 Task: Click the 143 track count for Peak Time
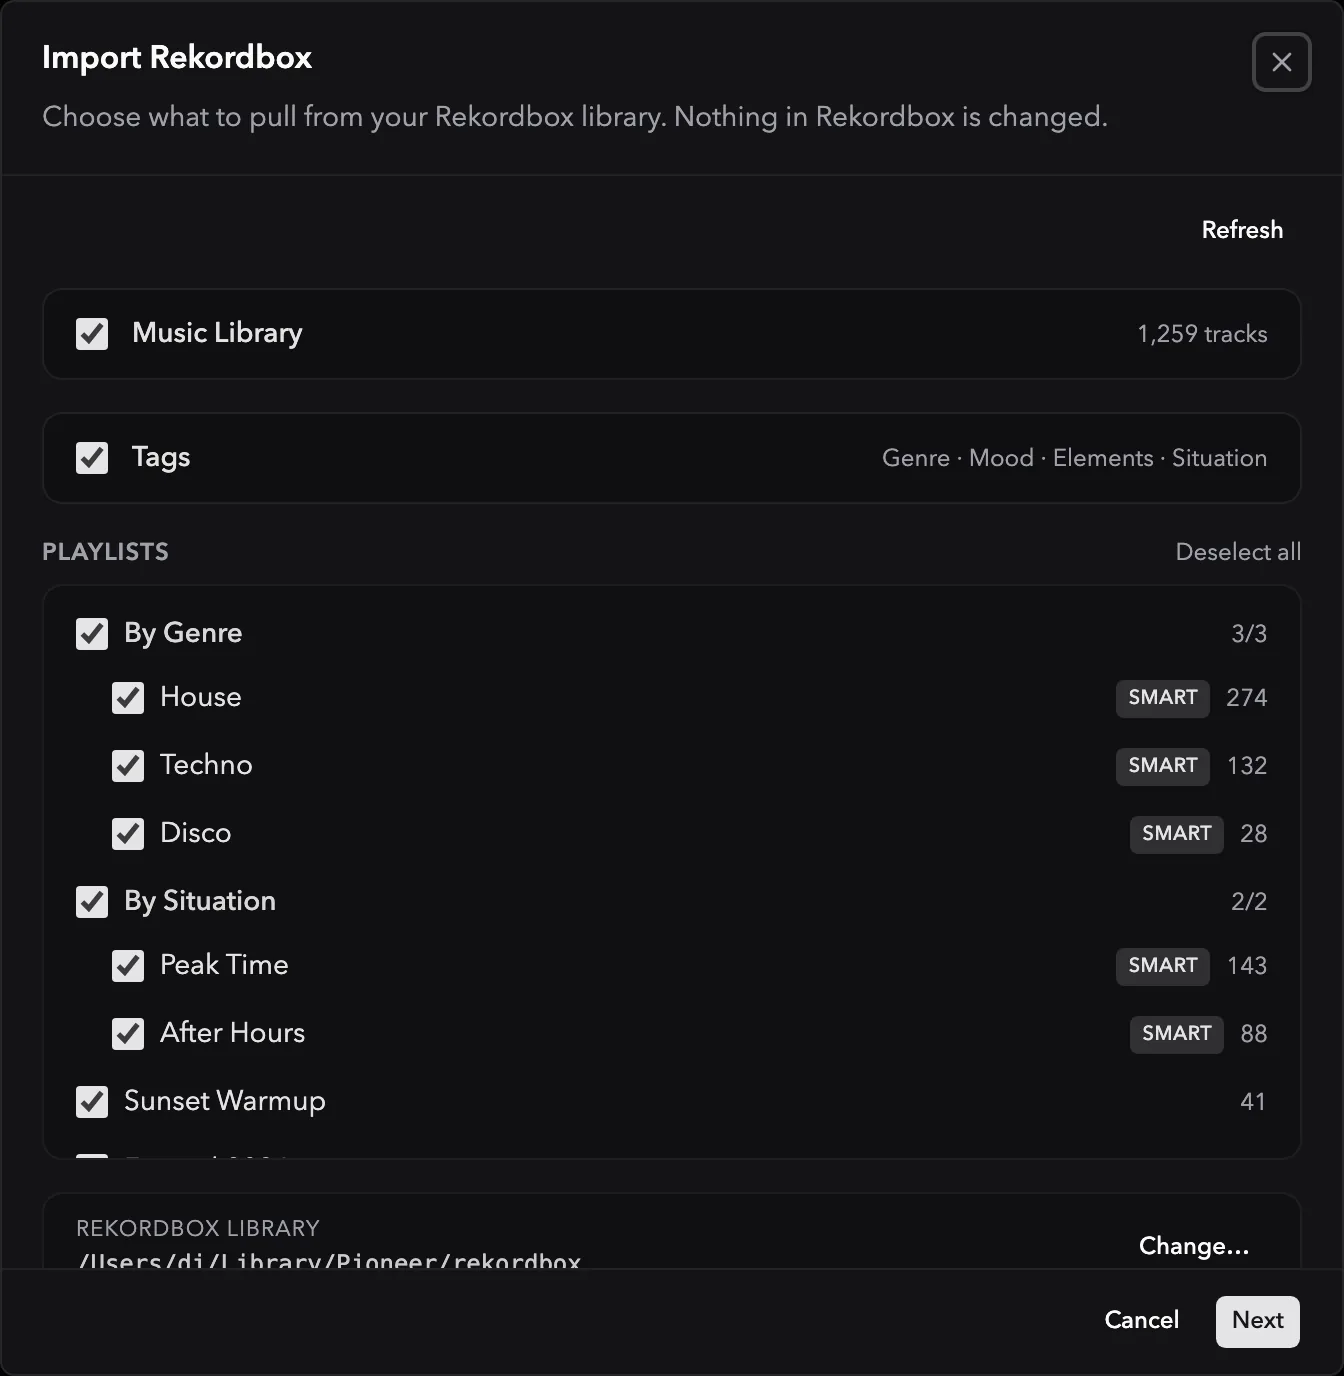pyautogui.click(x=1247, y=966)
